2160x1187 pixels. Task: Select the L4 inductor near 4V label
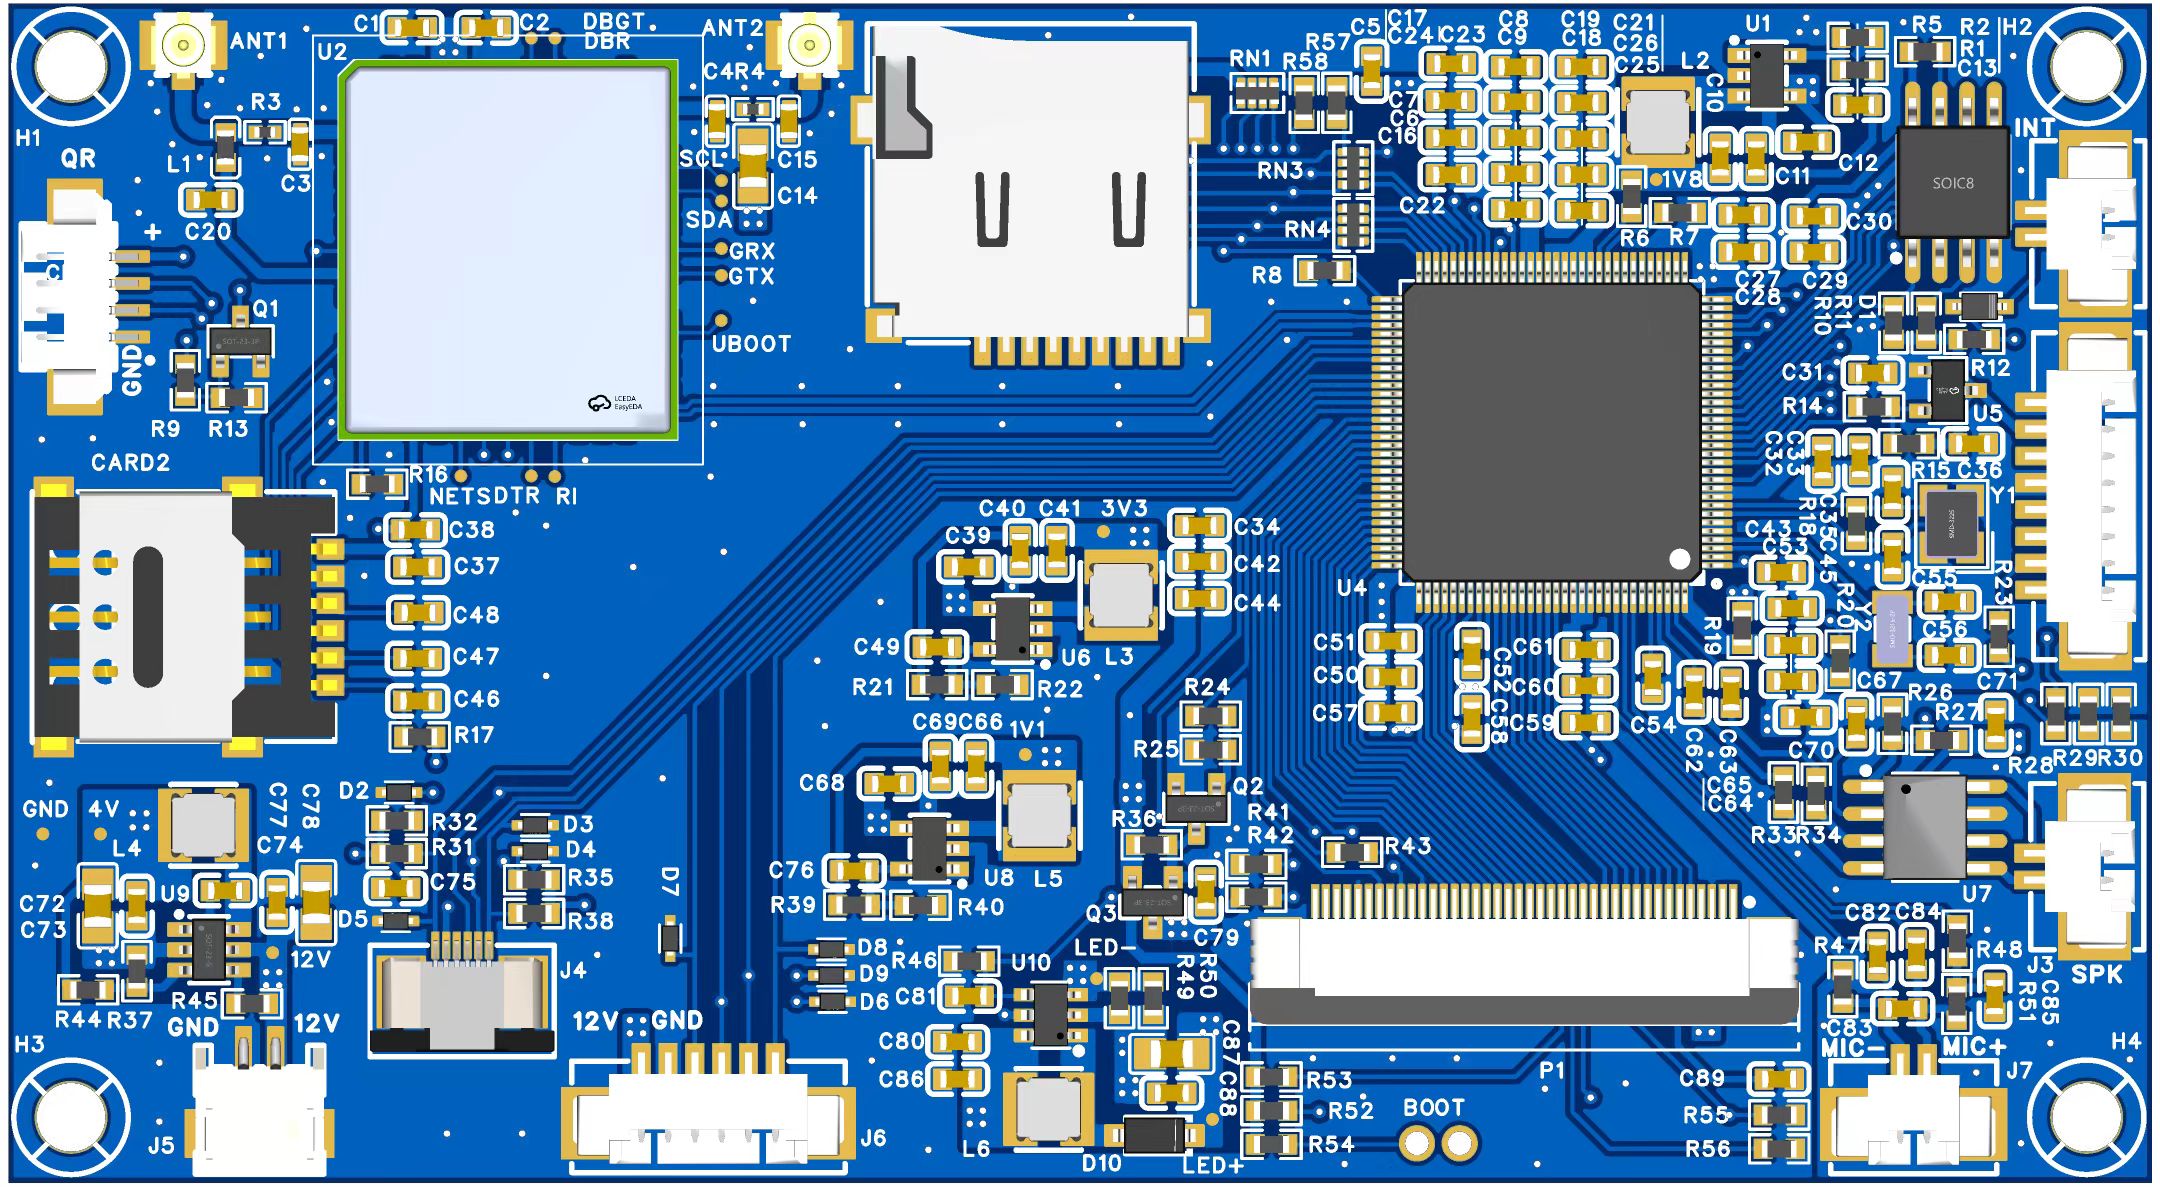tap(203, 824)
